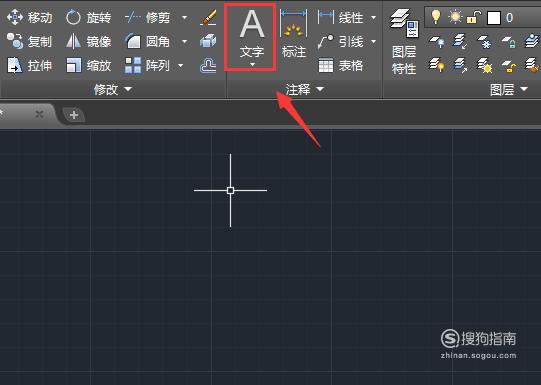Select the Scale (缩放) tool
The width and height of the screenshot is (541, 385).
pos(89,65)
